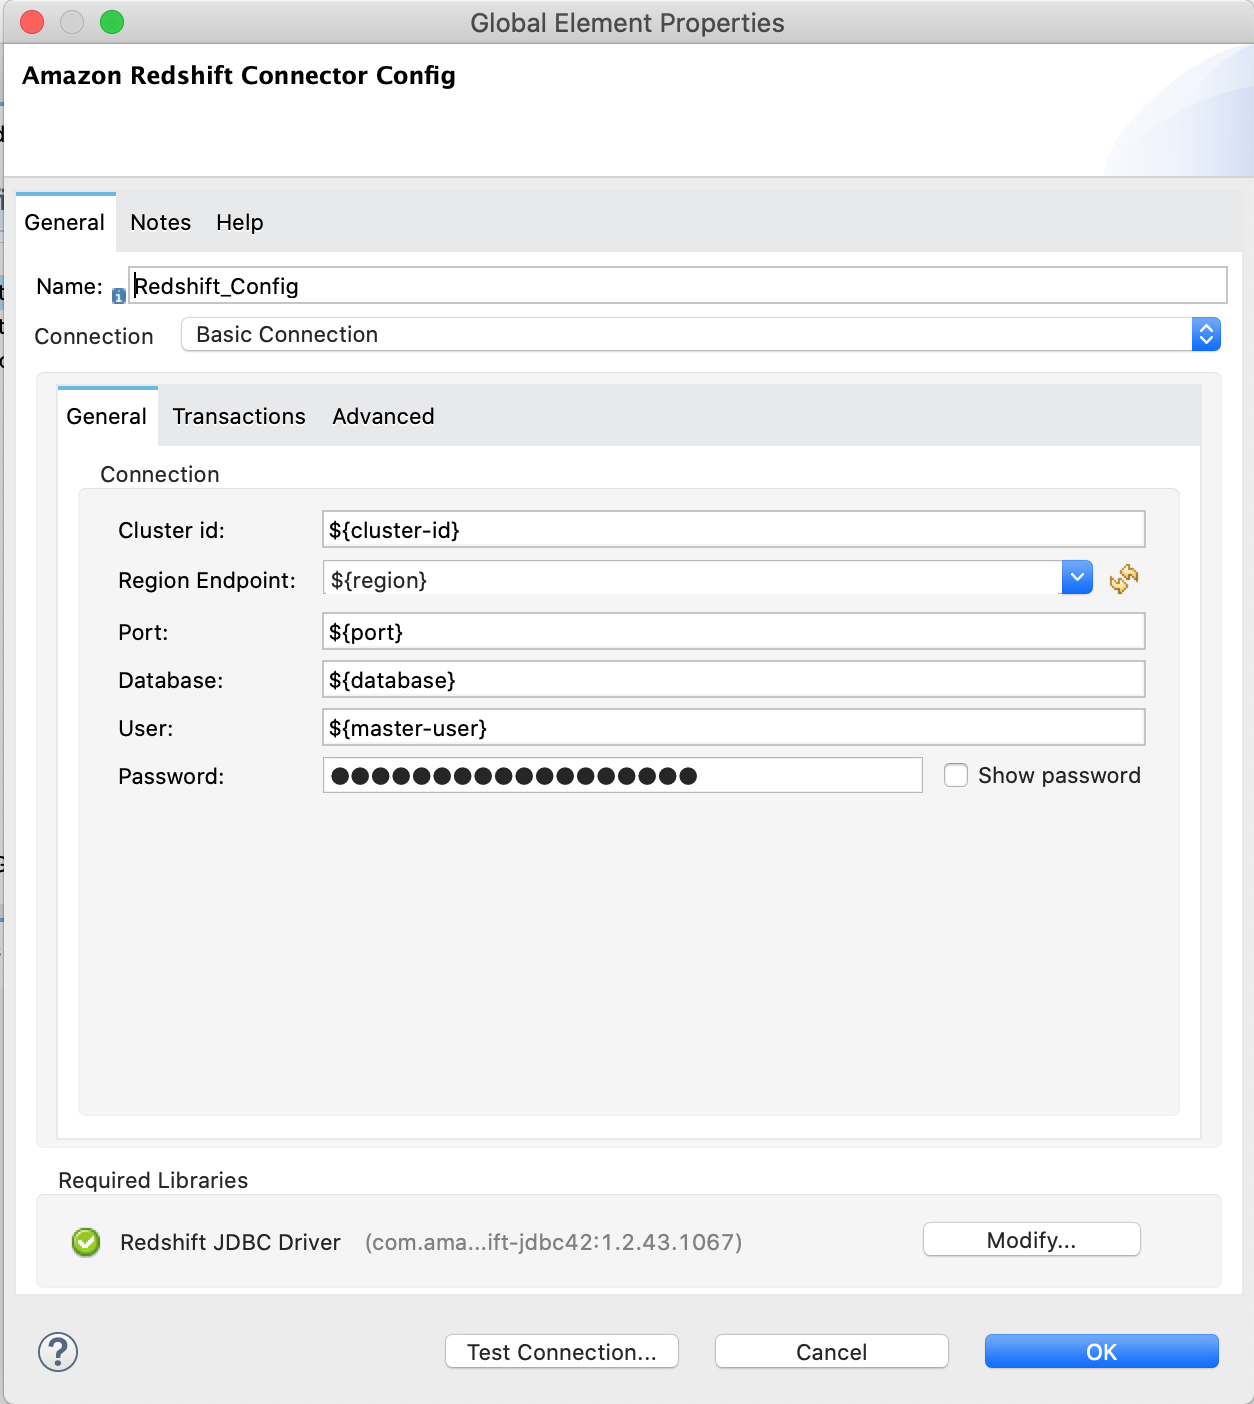Click the driver version text com.ama...ift-jdbc42
Screen dimensions: 1254x1404
click(x=553, y=1242)
